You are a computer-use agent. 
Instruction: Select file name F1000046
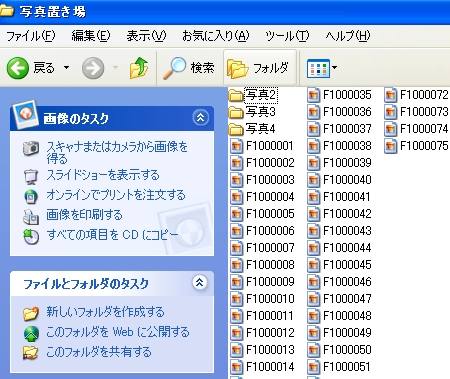[x=347, y=282]
